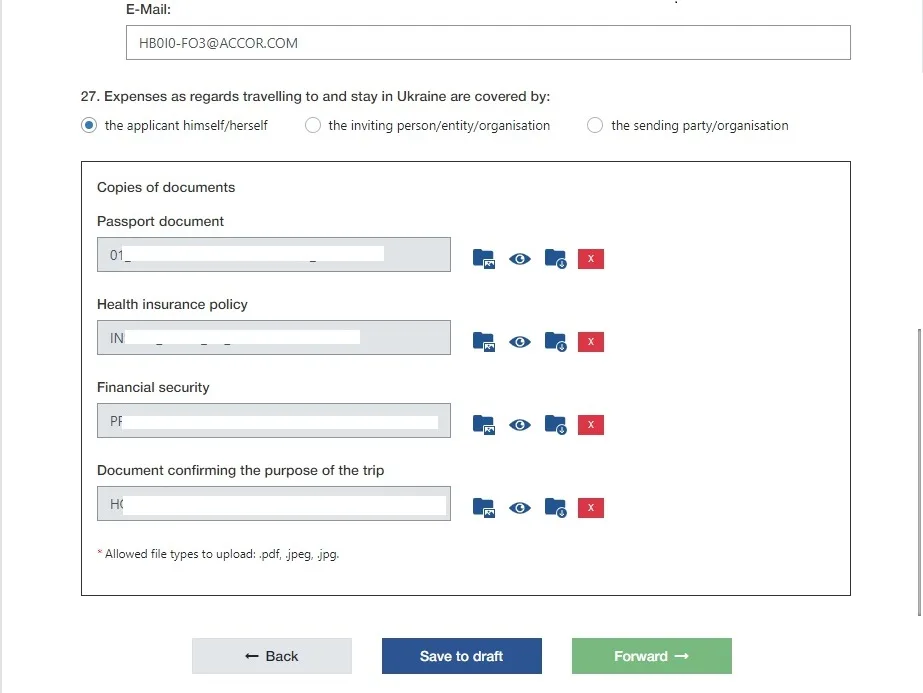This screenshot has width=923, height=693.
Task: Upload a file for Passport document
Action: [x=484, y=258]
